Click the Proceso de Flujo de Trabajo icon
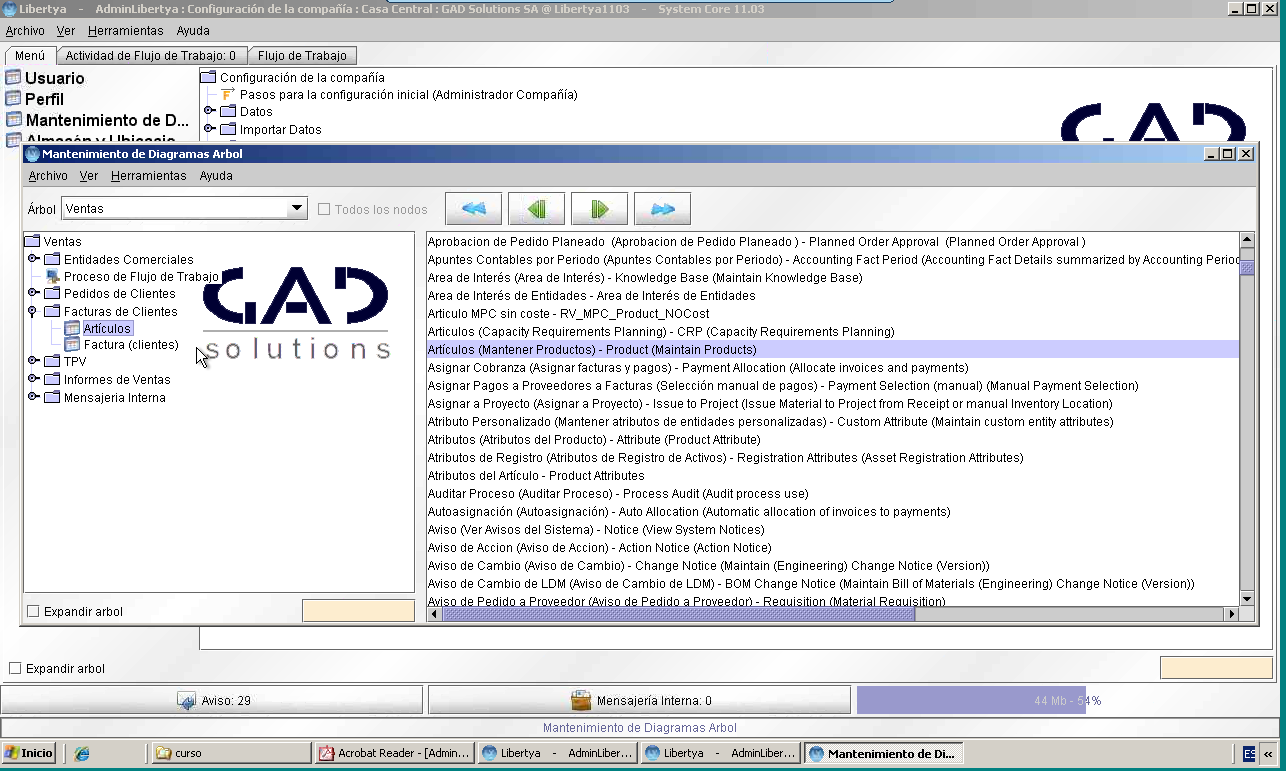 pyautogui.click(x=52, y=277)
